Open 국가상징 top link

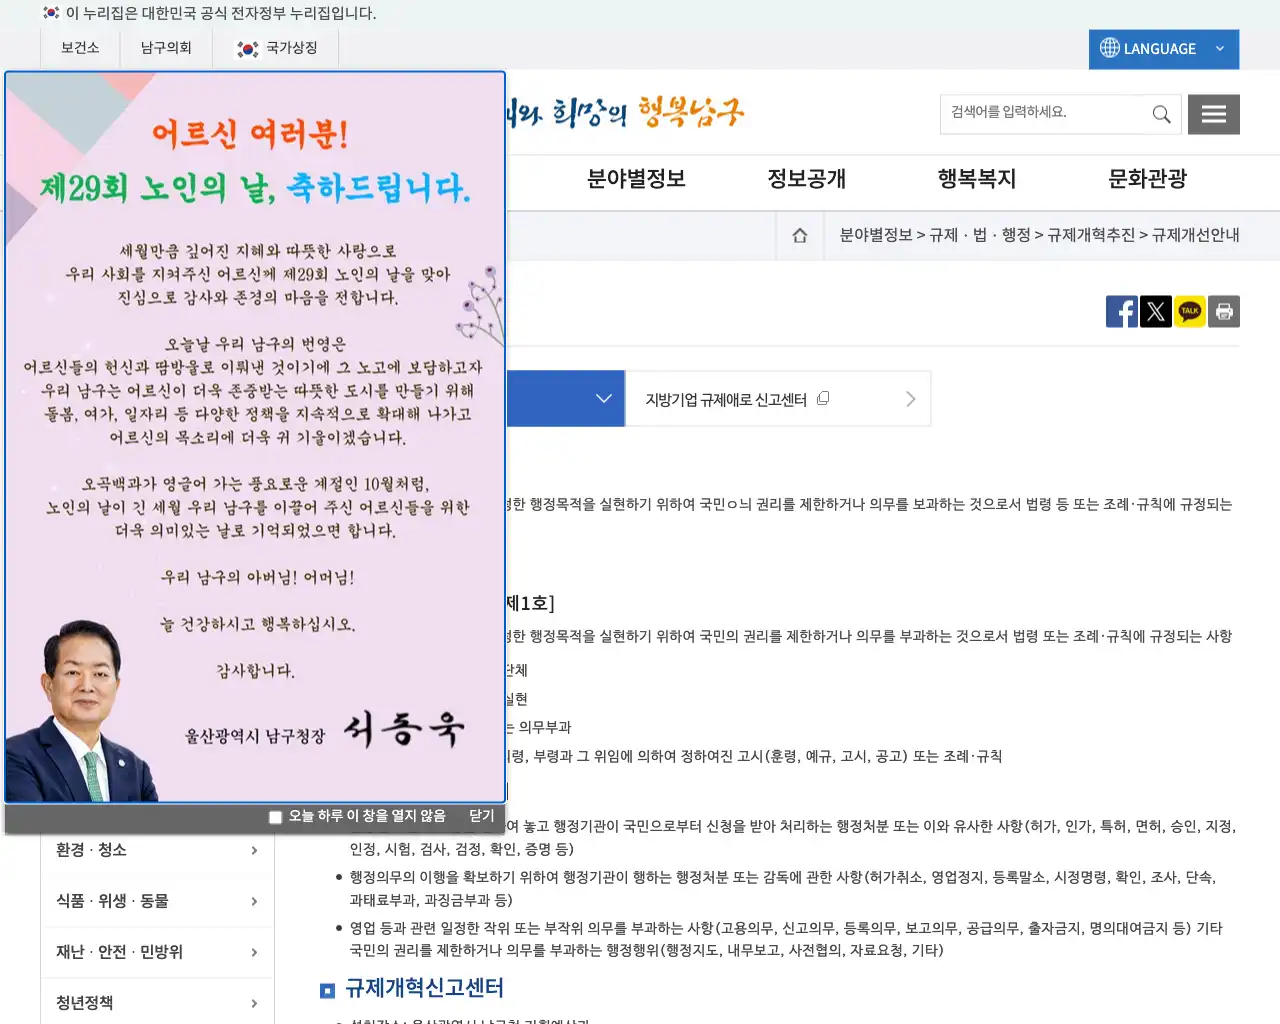[291, 48]
